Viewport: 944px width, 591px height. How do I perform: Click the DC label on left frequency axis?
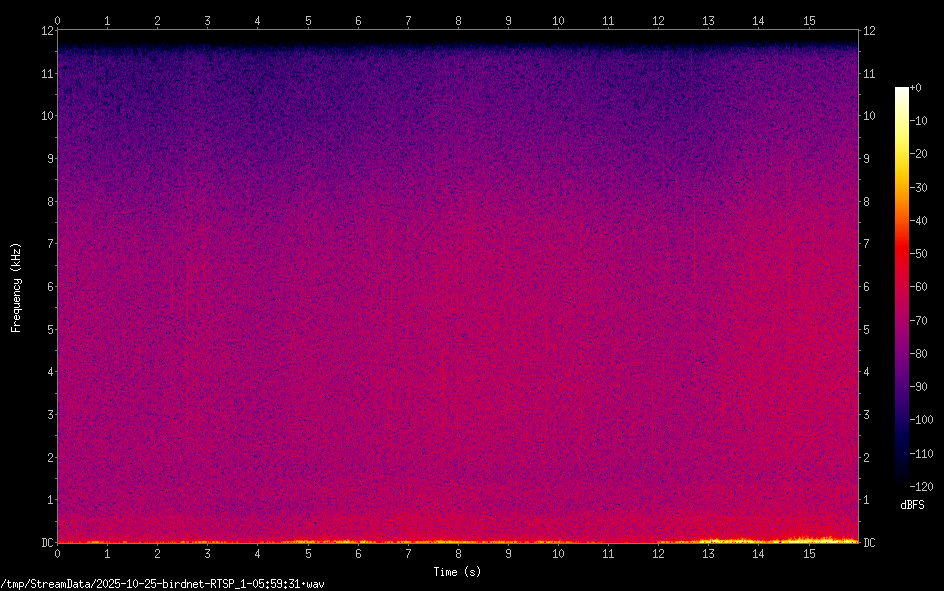pyautogui.click(x=46, y=543)
